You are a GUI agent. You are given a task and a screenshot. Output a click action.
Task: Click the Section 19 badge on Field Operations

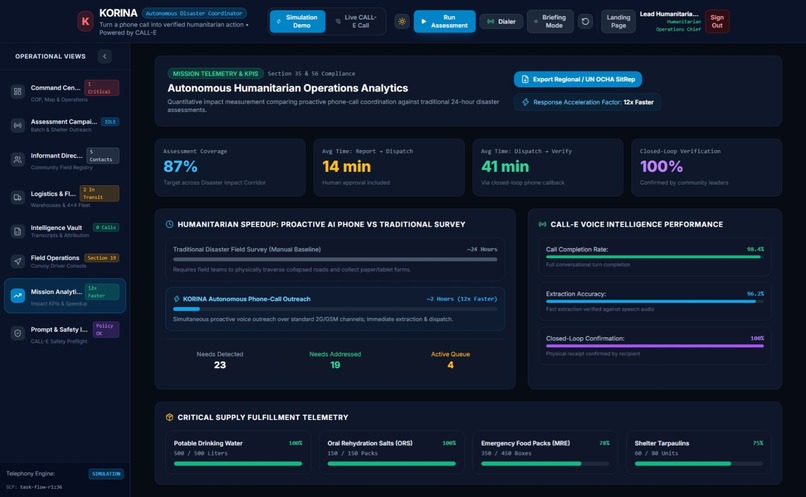(102, 258)
